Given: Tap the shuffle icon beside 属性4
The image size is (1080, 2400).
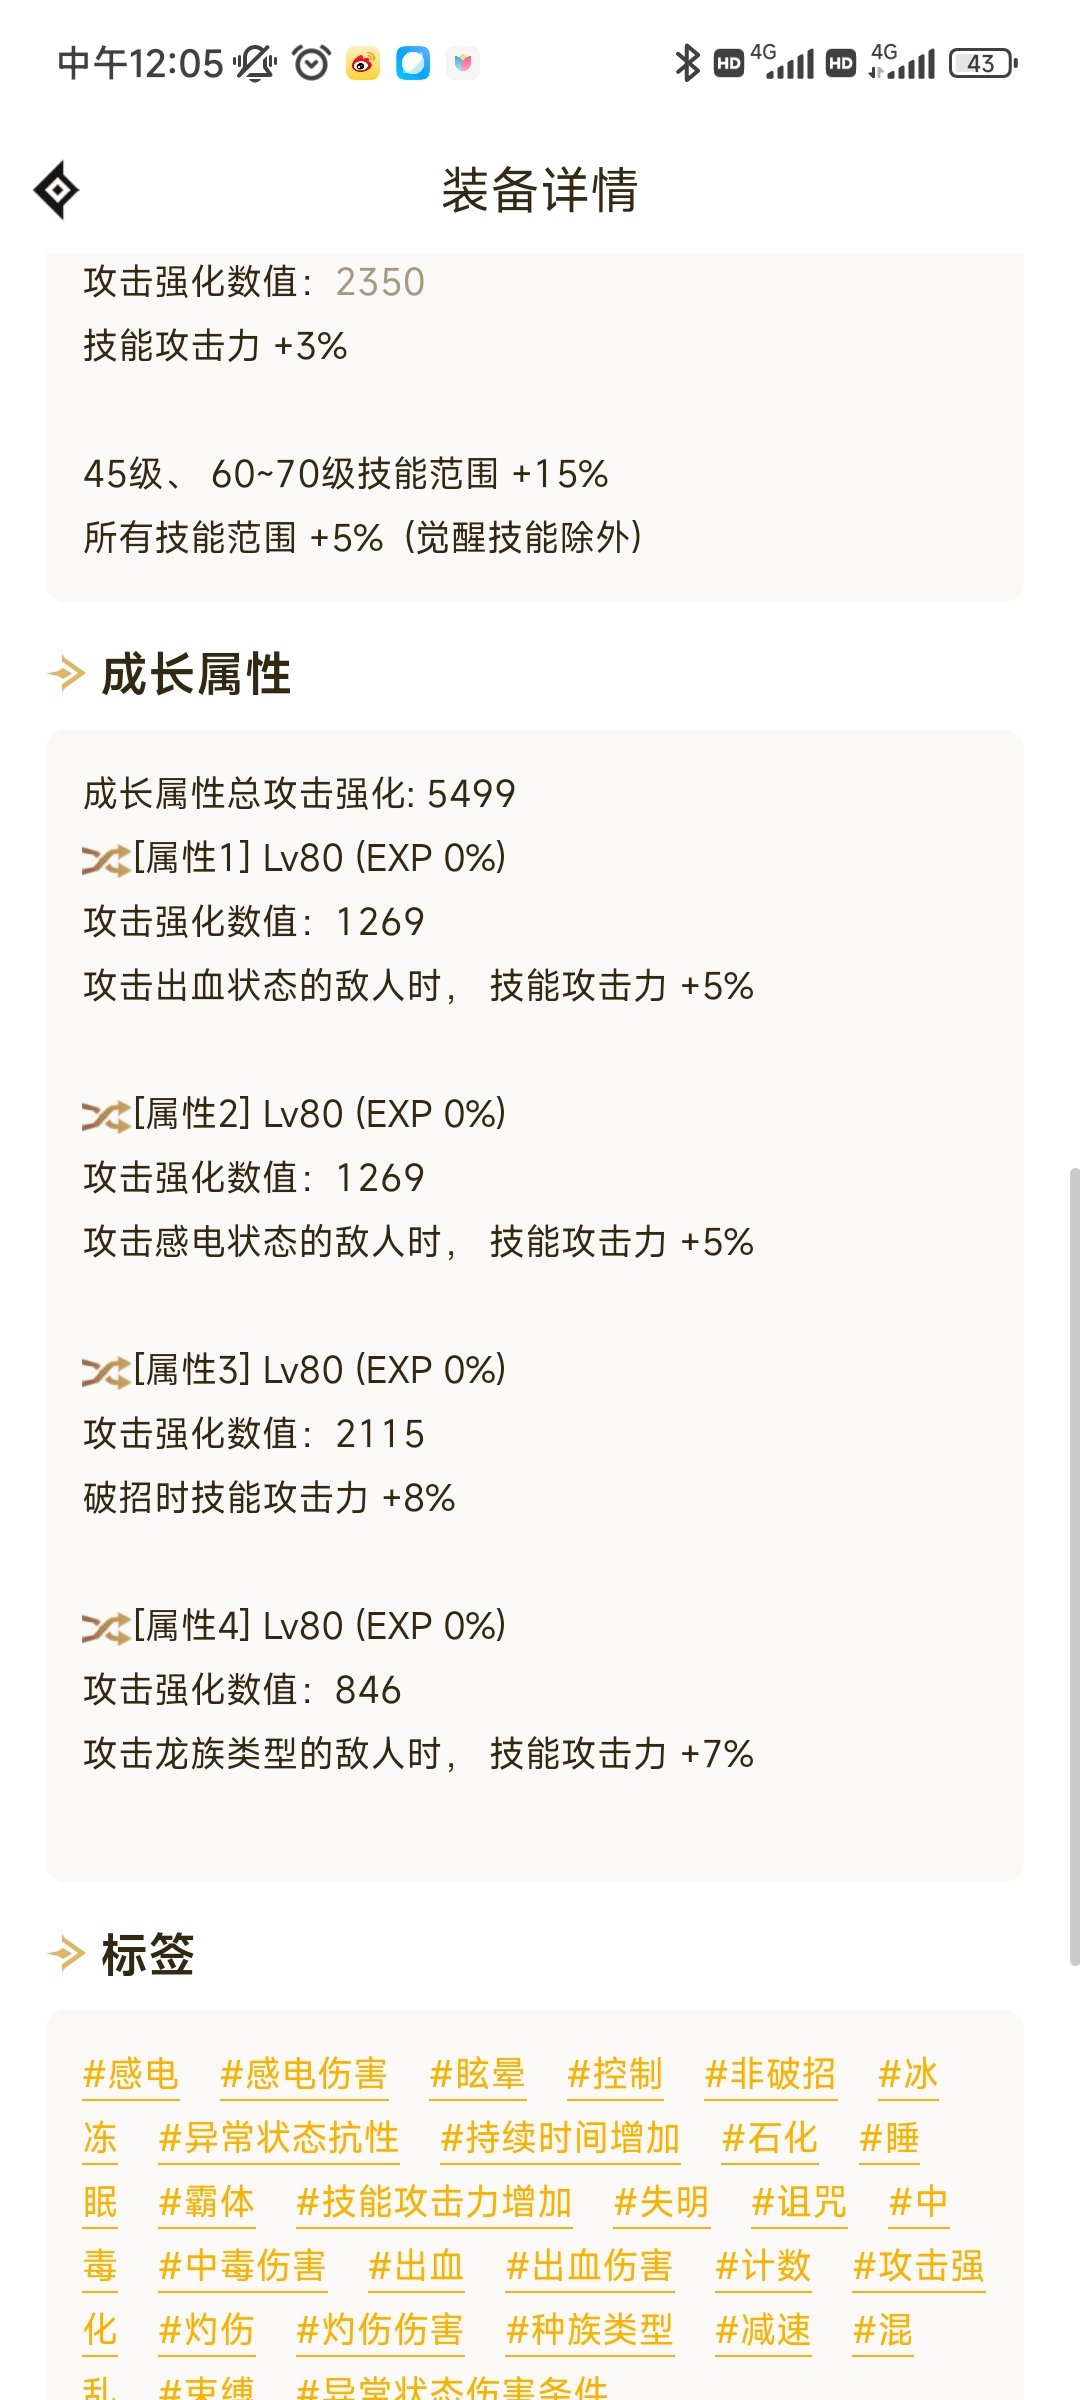Looking at the screenshot, I should (x=105, y=1628).
